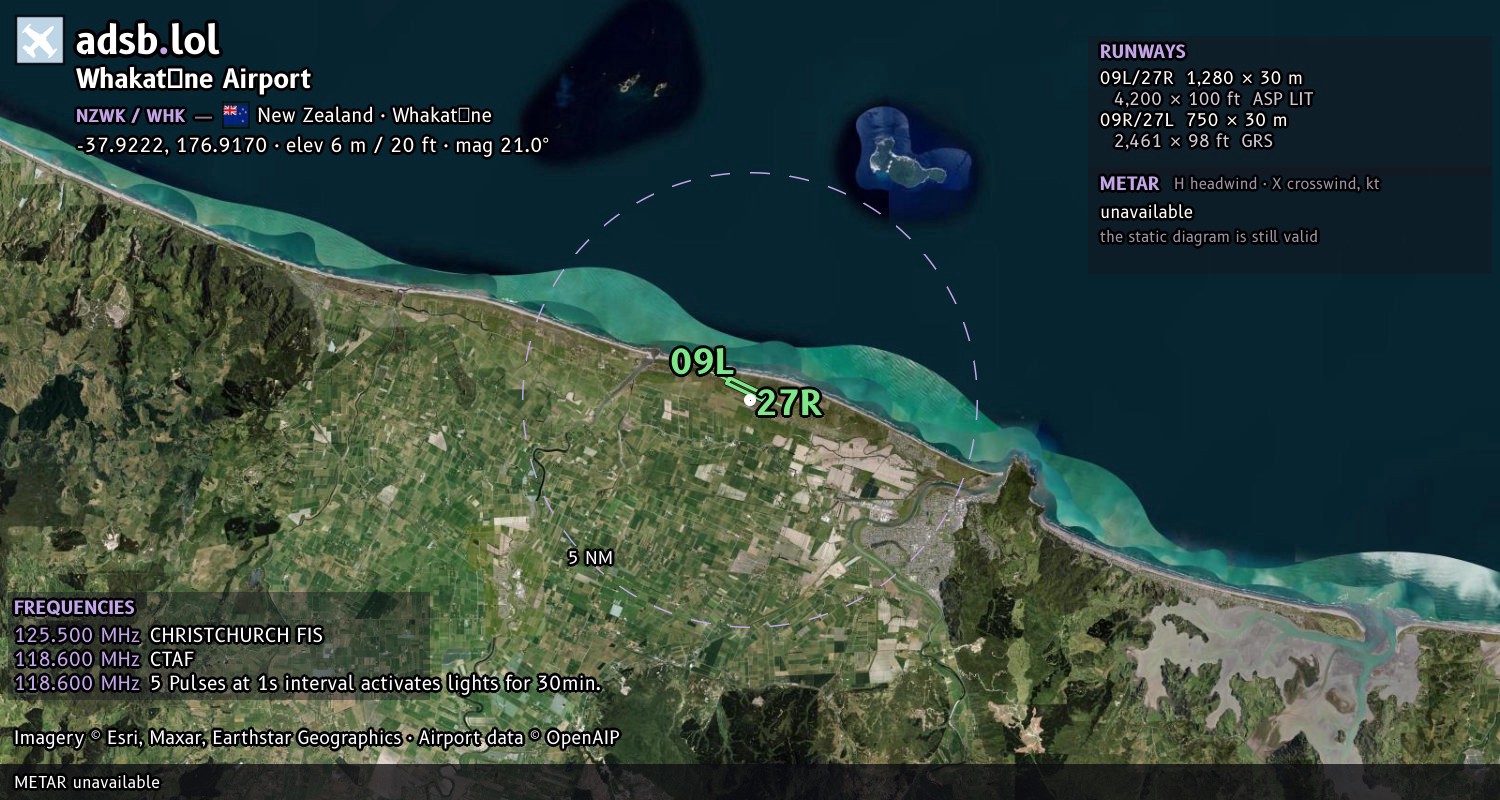The height and width of the screenshot is (800, 1500).
Task: Click the METAR panel heading
Action: 1129,184
